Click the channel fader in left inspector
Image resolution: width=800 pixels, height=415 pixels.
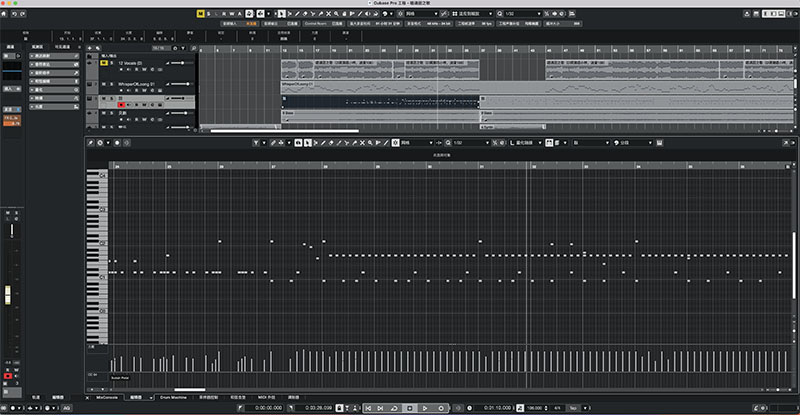click(8, 295)
